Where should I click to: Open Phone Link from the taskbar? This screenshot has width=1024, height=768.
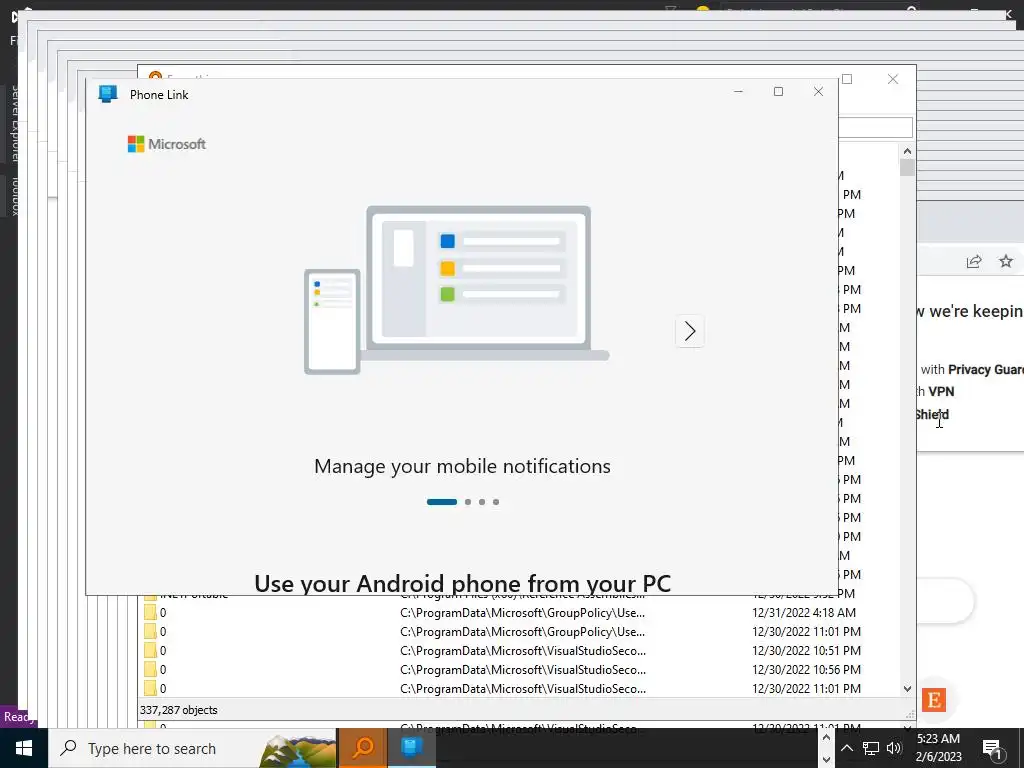coord(411,748)
